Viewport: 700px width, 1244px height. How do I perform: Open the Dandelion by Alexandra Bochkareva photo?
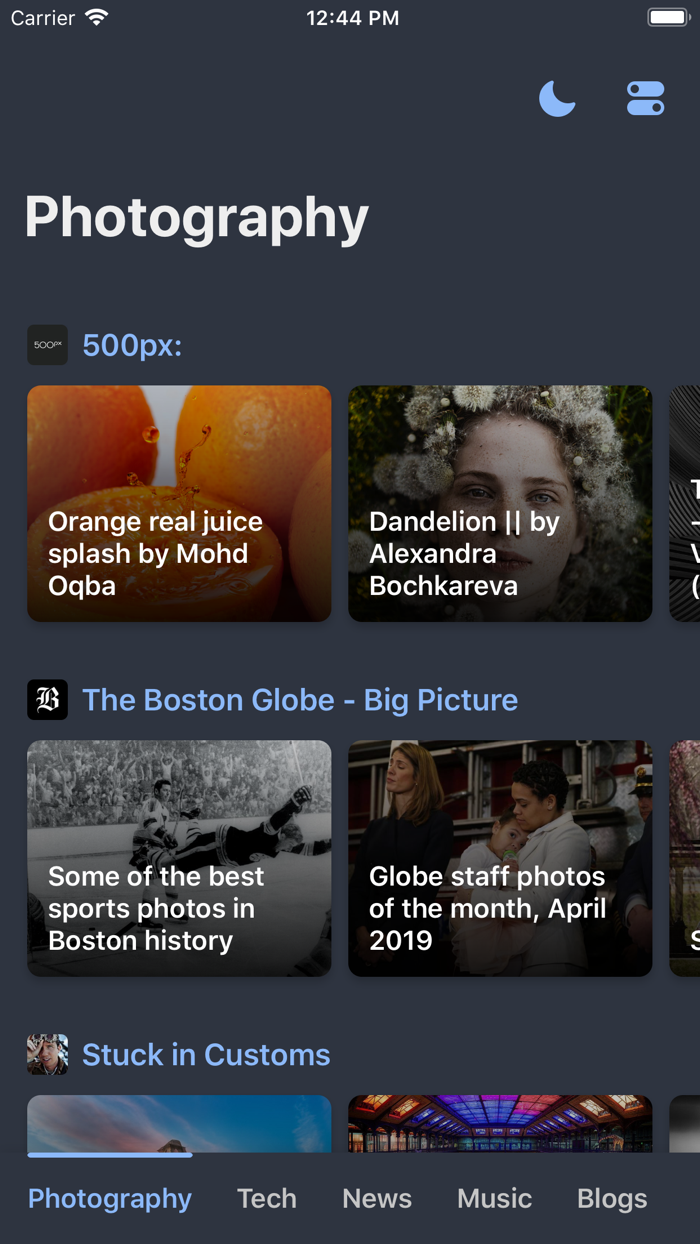(x=499, y=504)
